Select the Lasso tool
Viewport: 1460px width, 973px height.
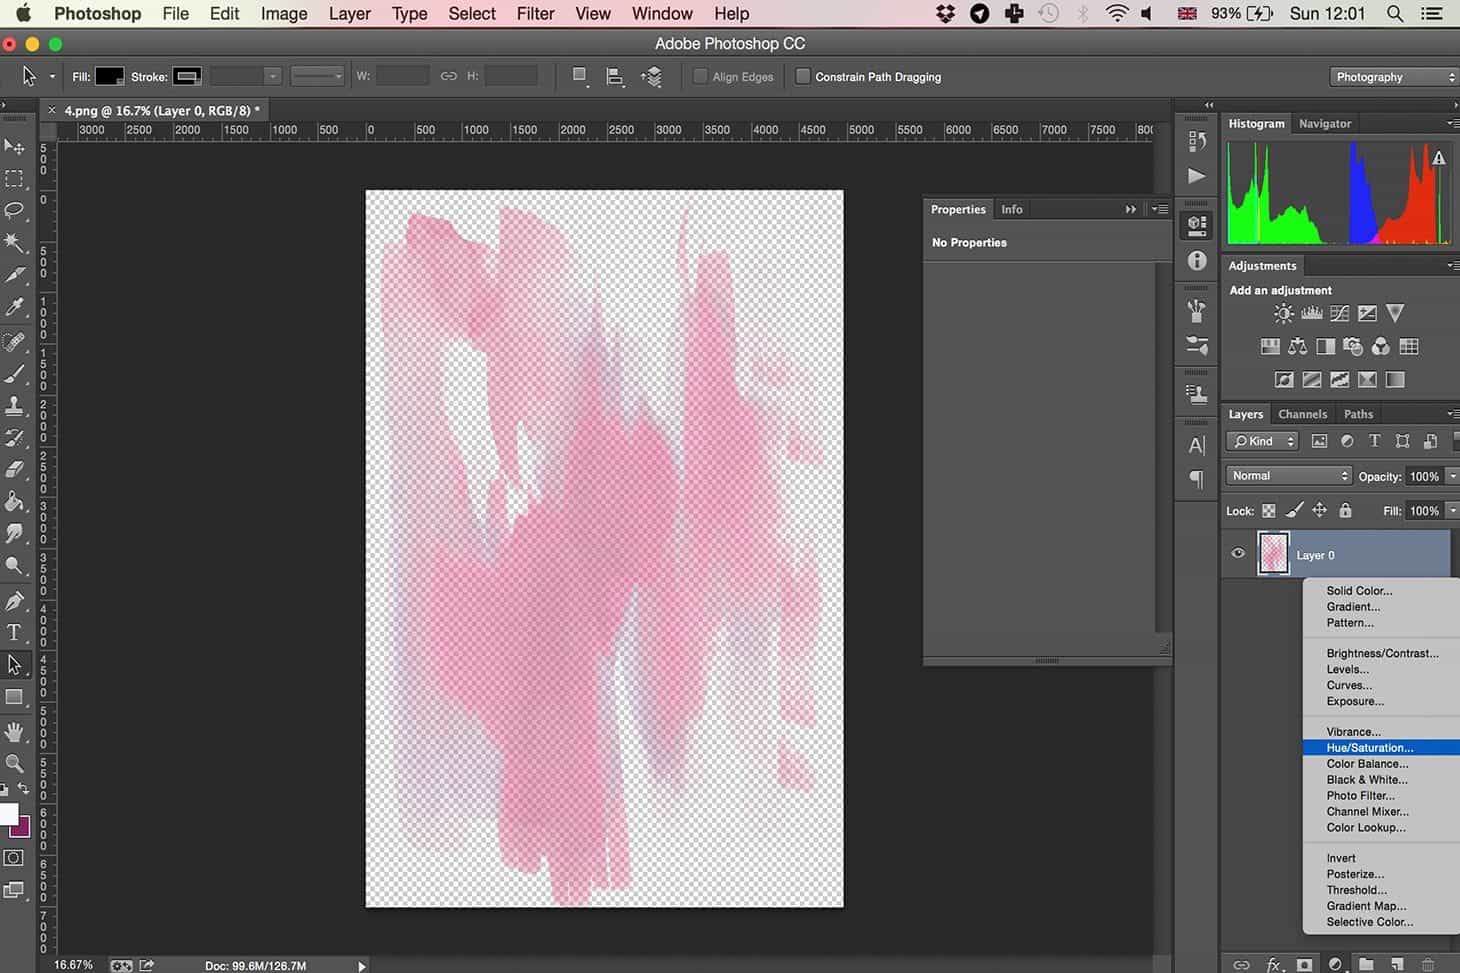16,211
